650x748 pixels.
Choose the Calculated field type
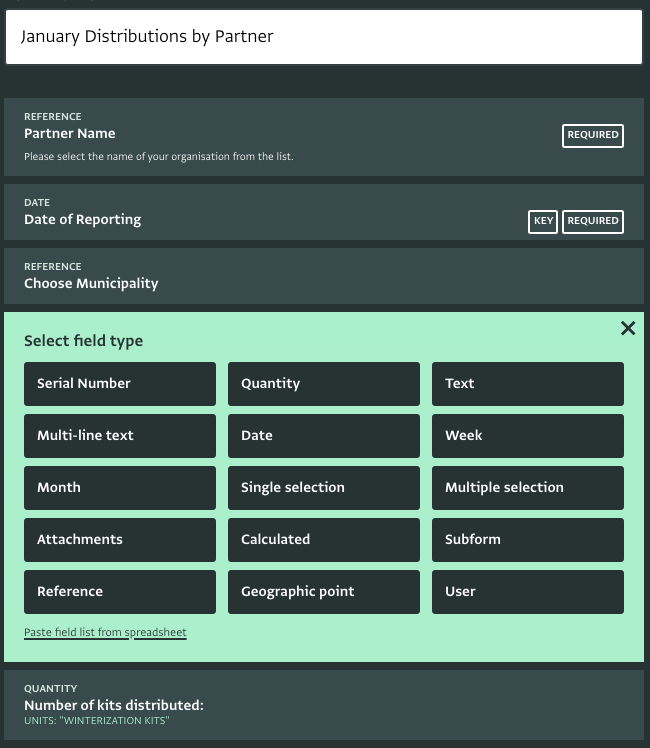point(324,540)
